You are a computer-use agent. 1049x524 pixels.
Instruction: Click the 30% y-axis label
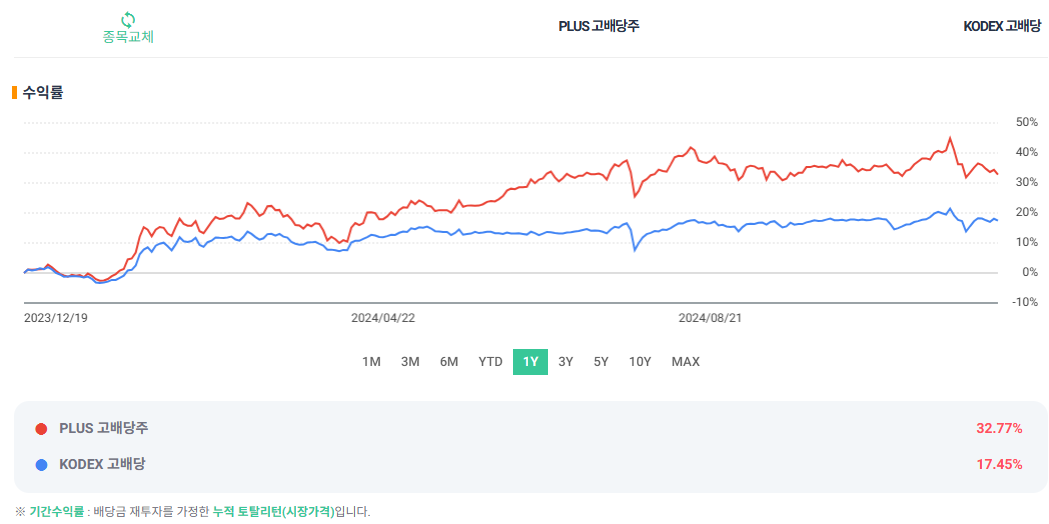(x=1026, y=183)
